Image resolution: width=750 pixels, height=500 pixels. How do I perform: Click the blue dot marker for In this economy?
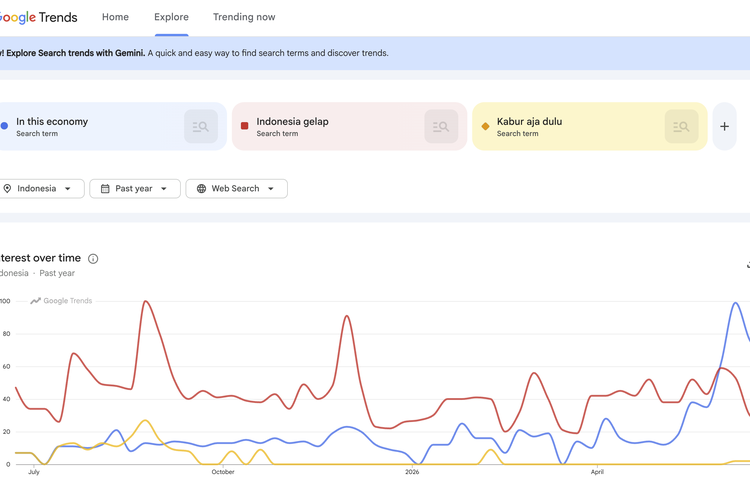pyautogui.click(x=4, y=126)
